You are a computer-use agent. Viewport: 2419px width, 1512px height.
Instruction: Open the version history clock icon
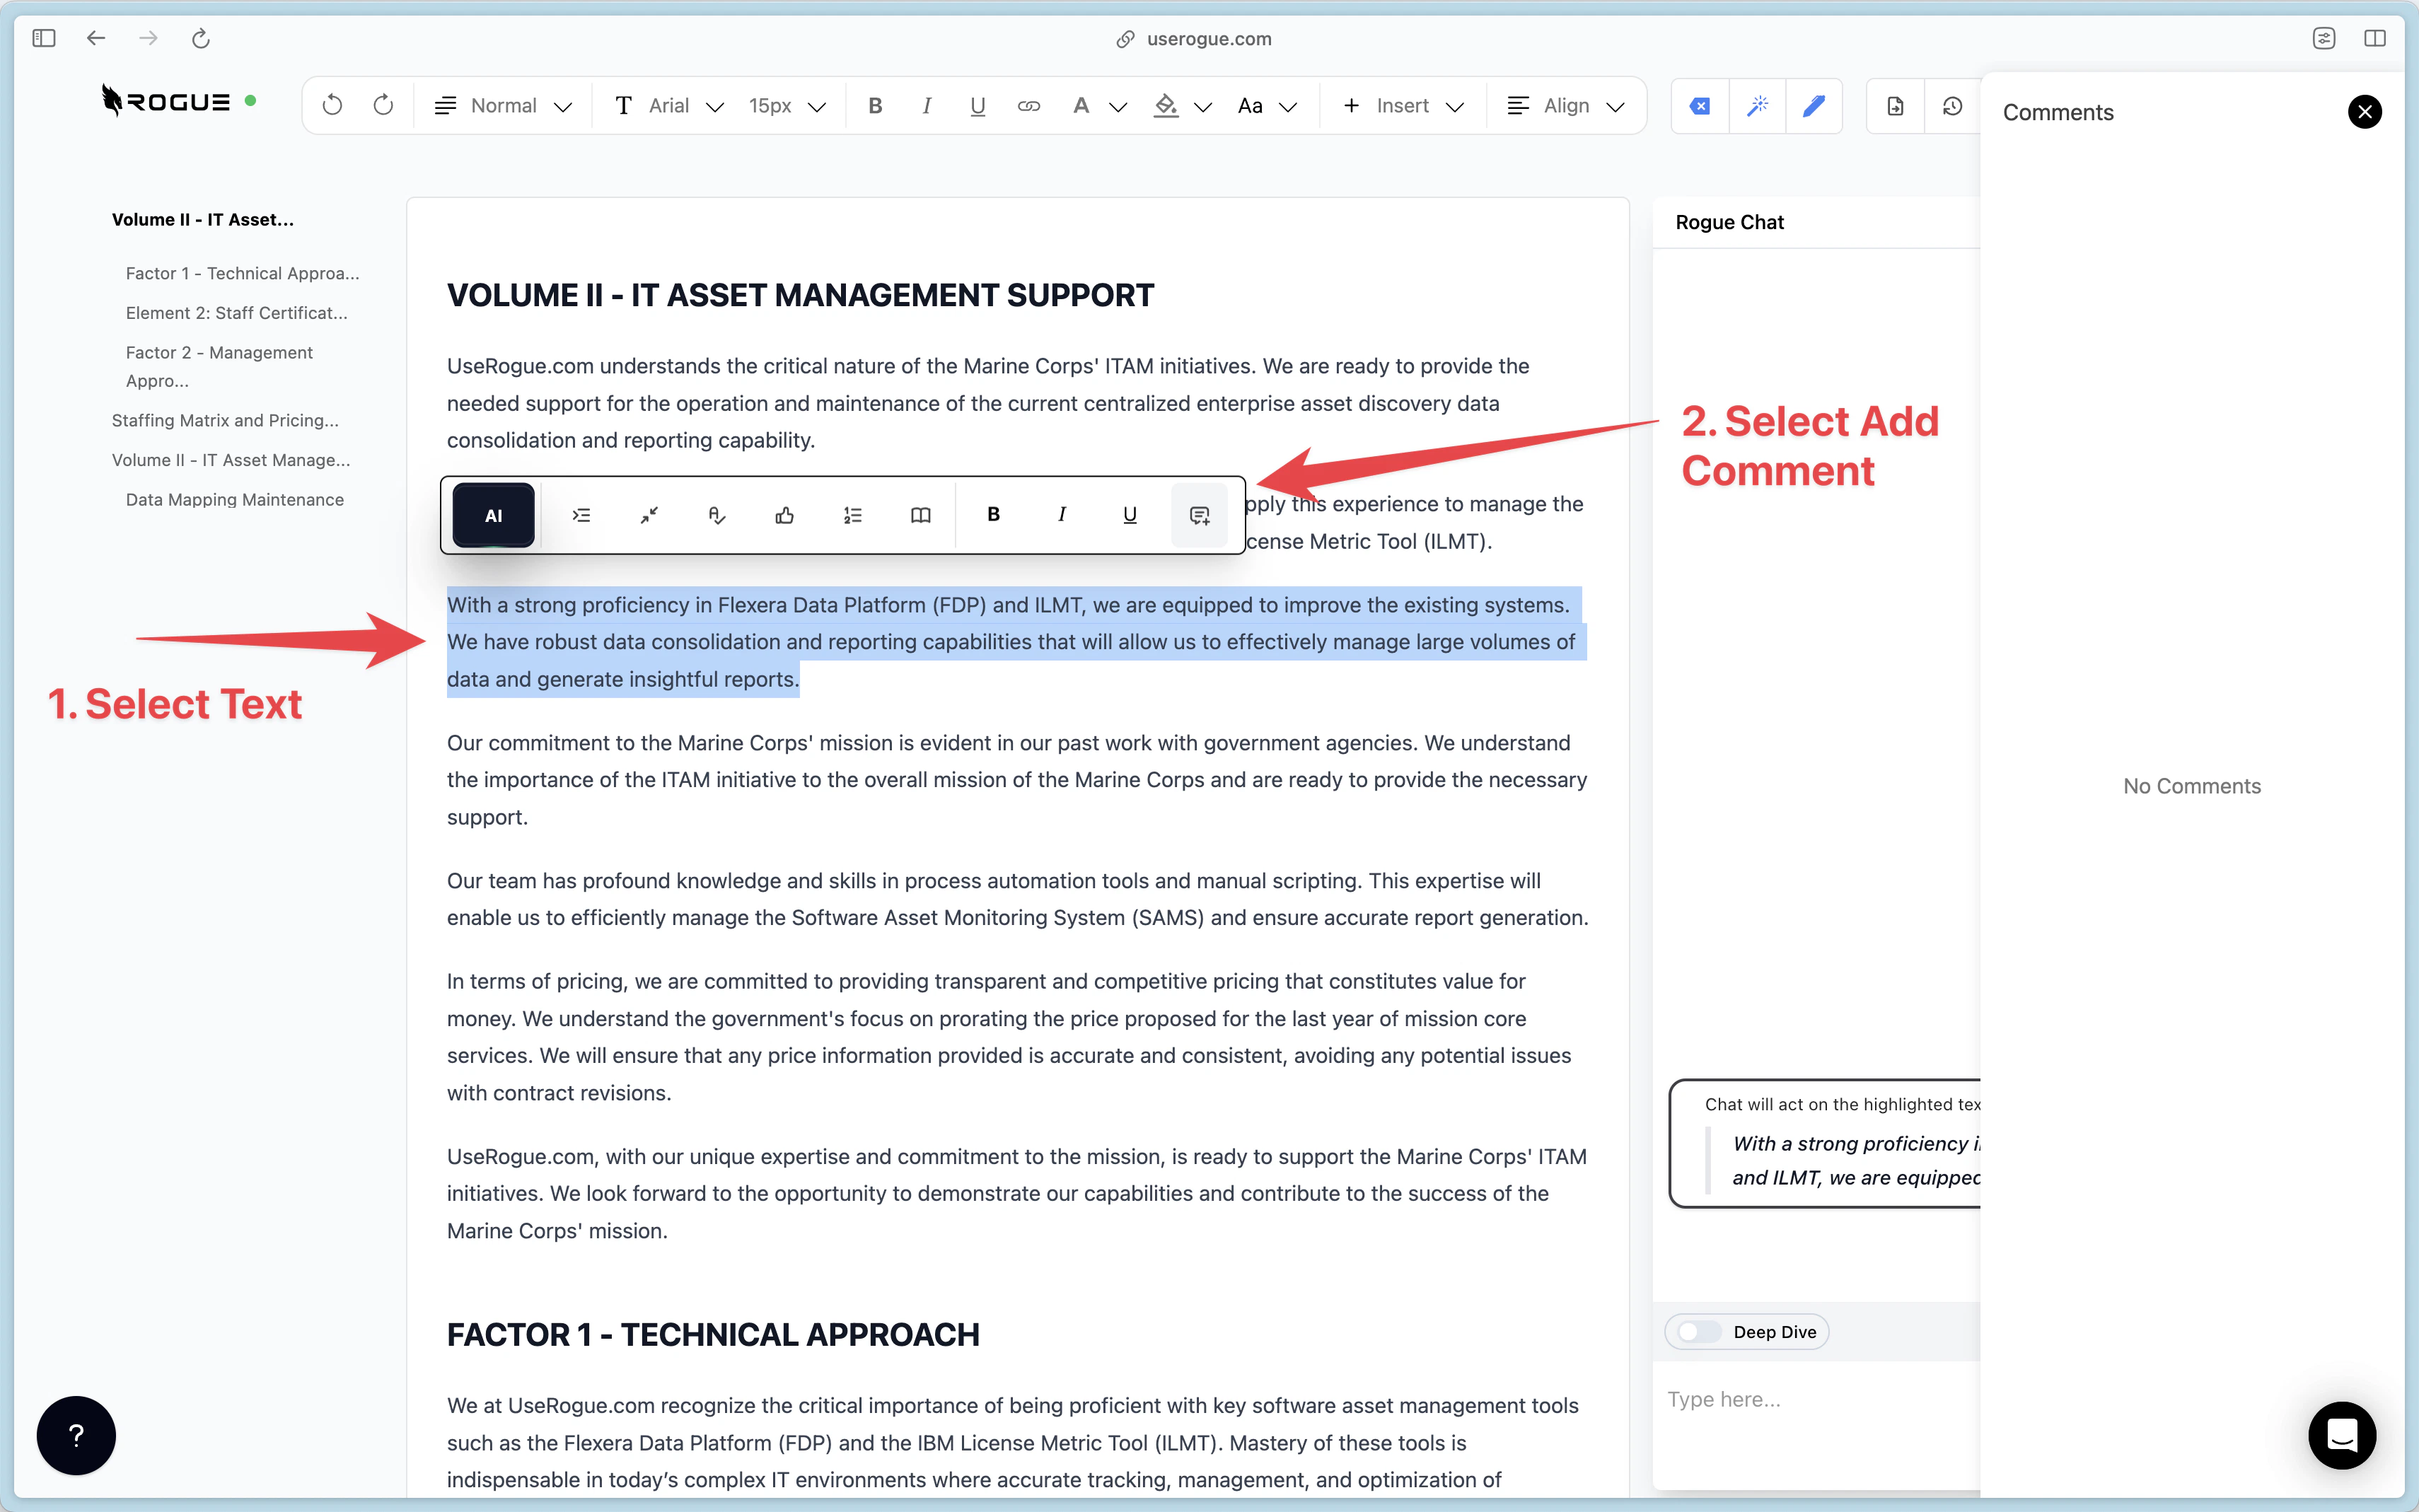(x=1952, y=106)
